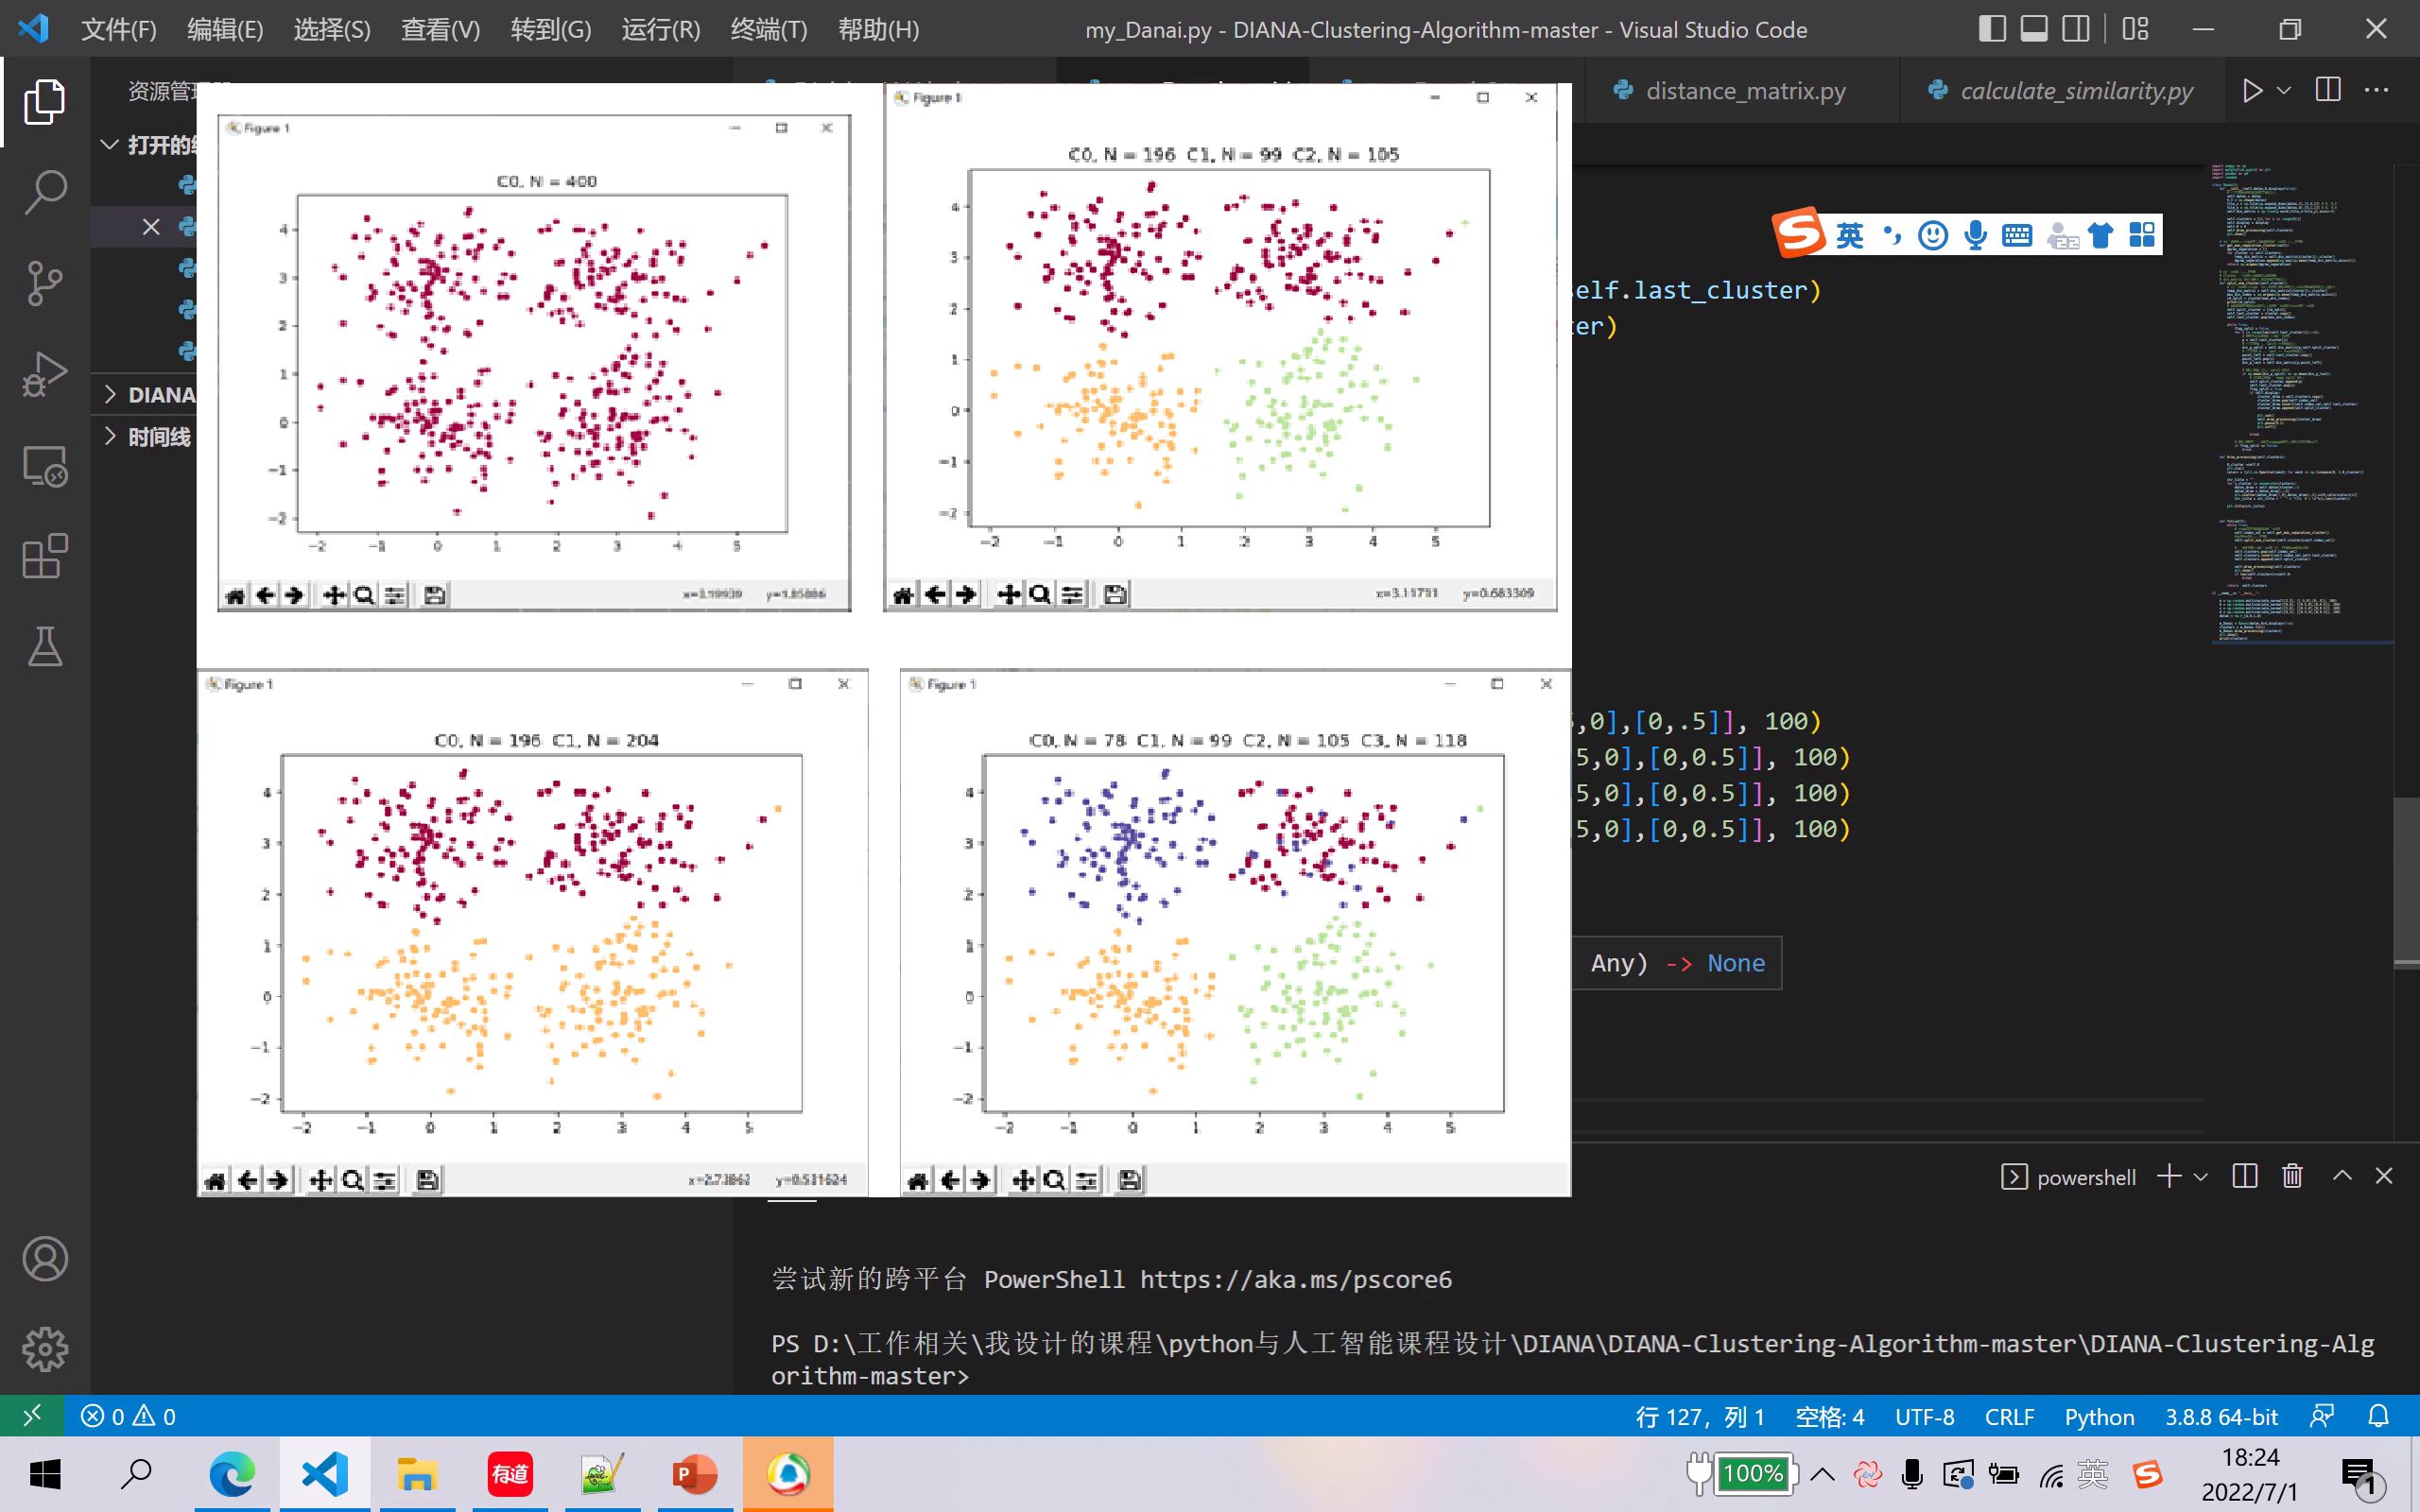This screenshot has width=2420, height=1512.
Task: Click Run Python File play button
Action: (2251, 91)
